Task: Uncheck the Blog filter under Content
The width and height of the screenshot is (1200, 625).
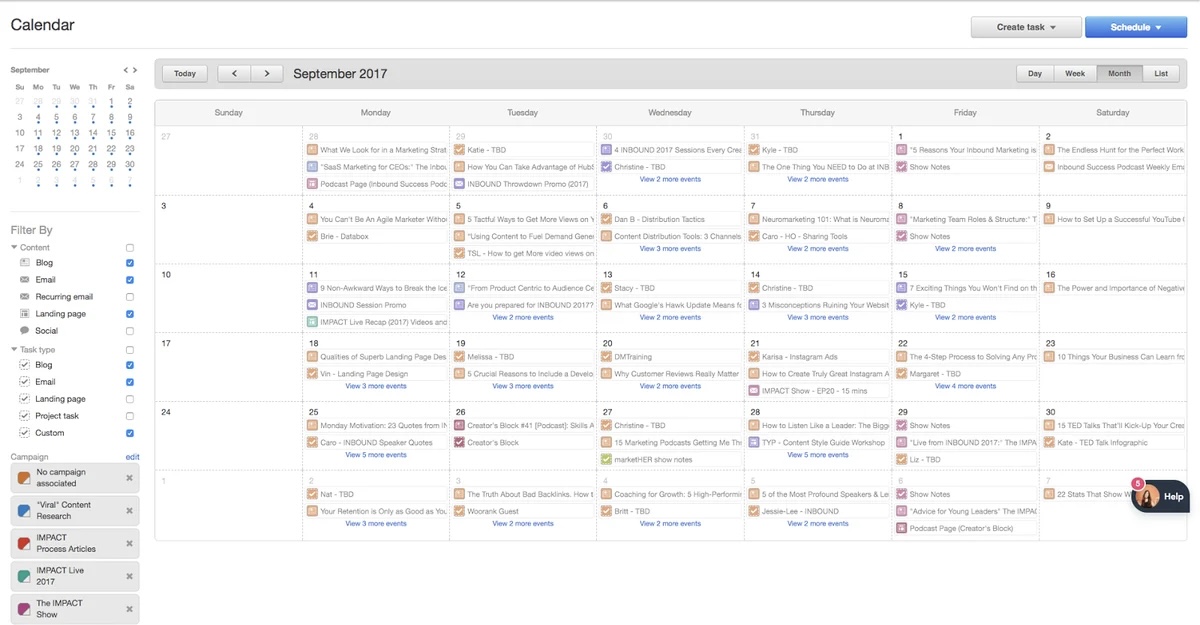Action: click(x=130, y=263)
